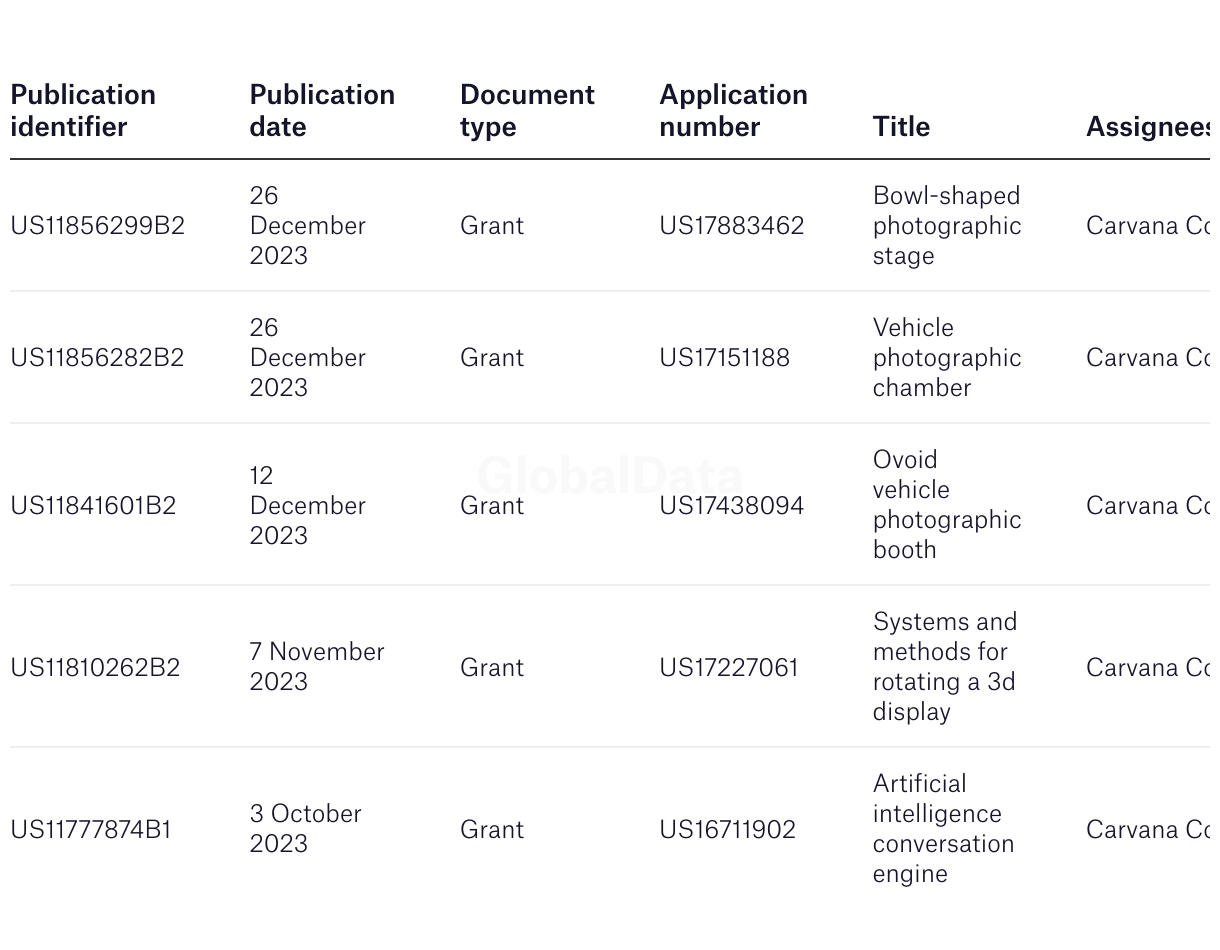1220x950 pixels.
Task: Click the Publication identifier column header
Action: [83, 110]
